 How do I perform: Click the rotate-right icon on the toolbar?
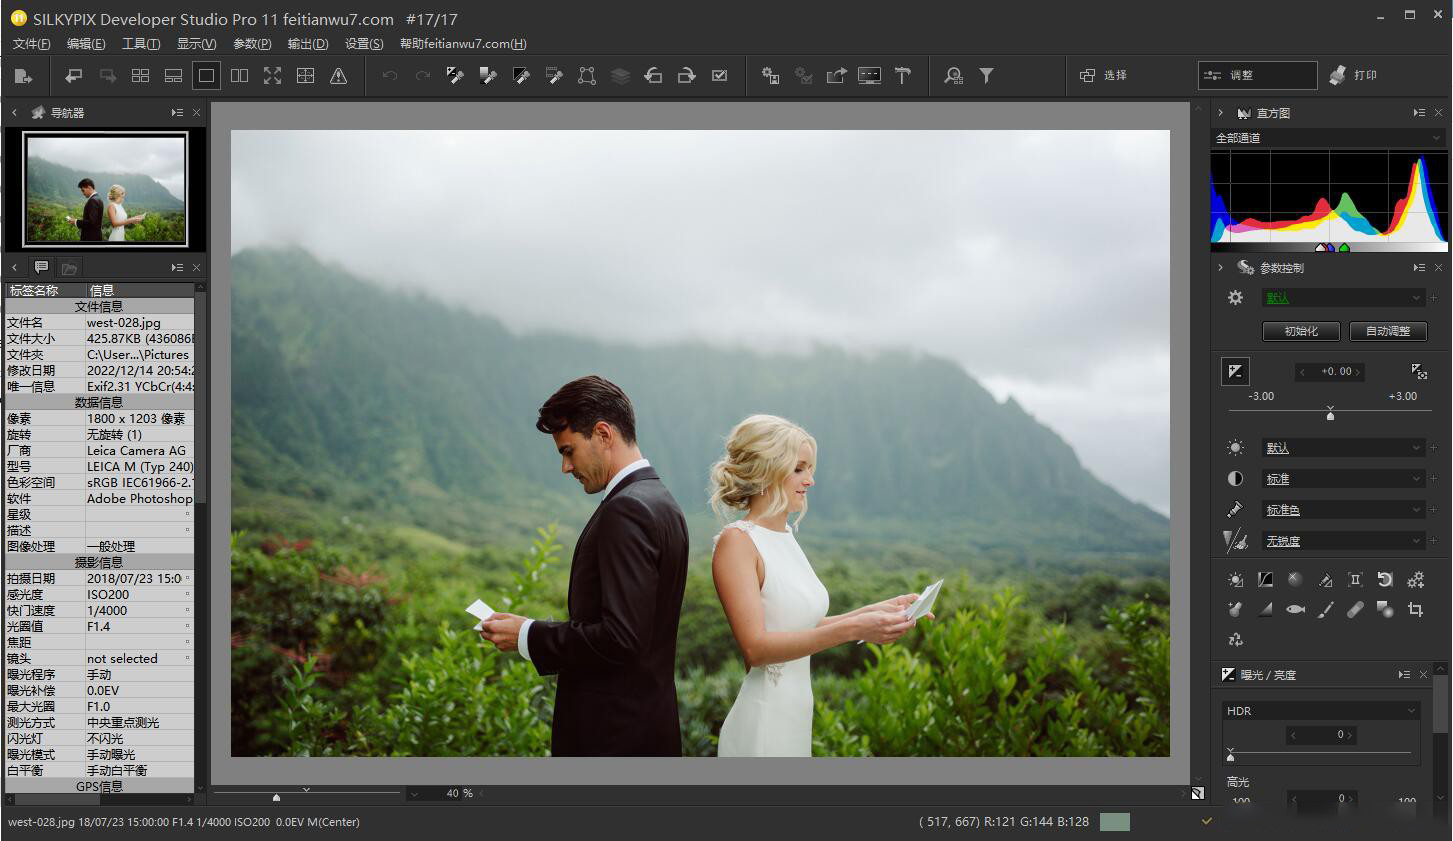pos(687,75)
